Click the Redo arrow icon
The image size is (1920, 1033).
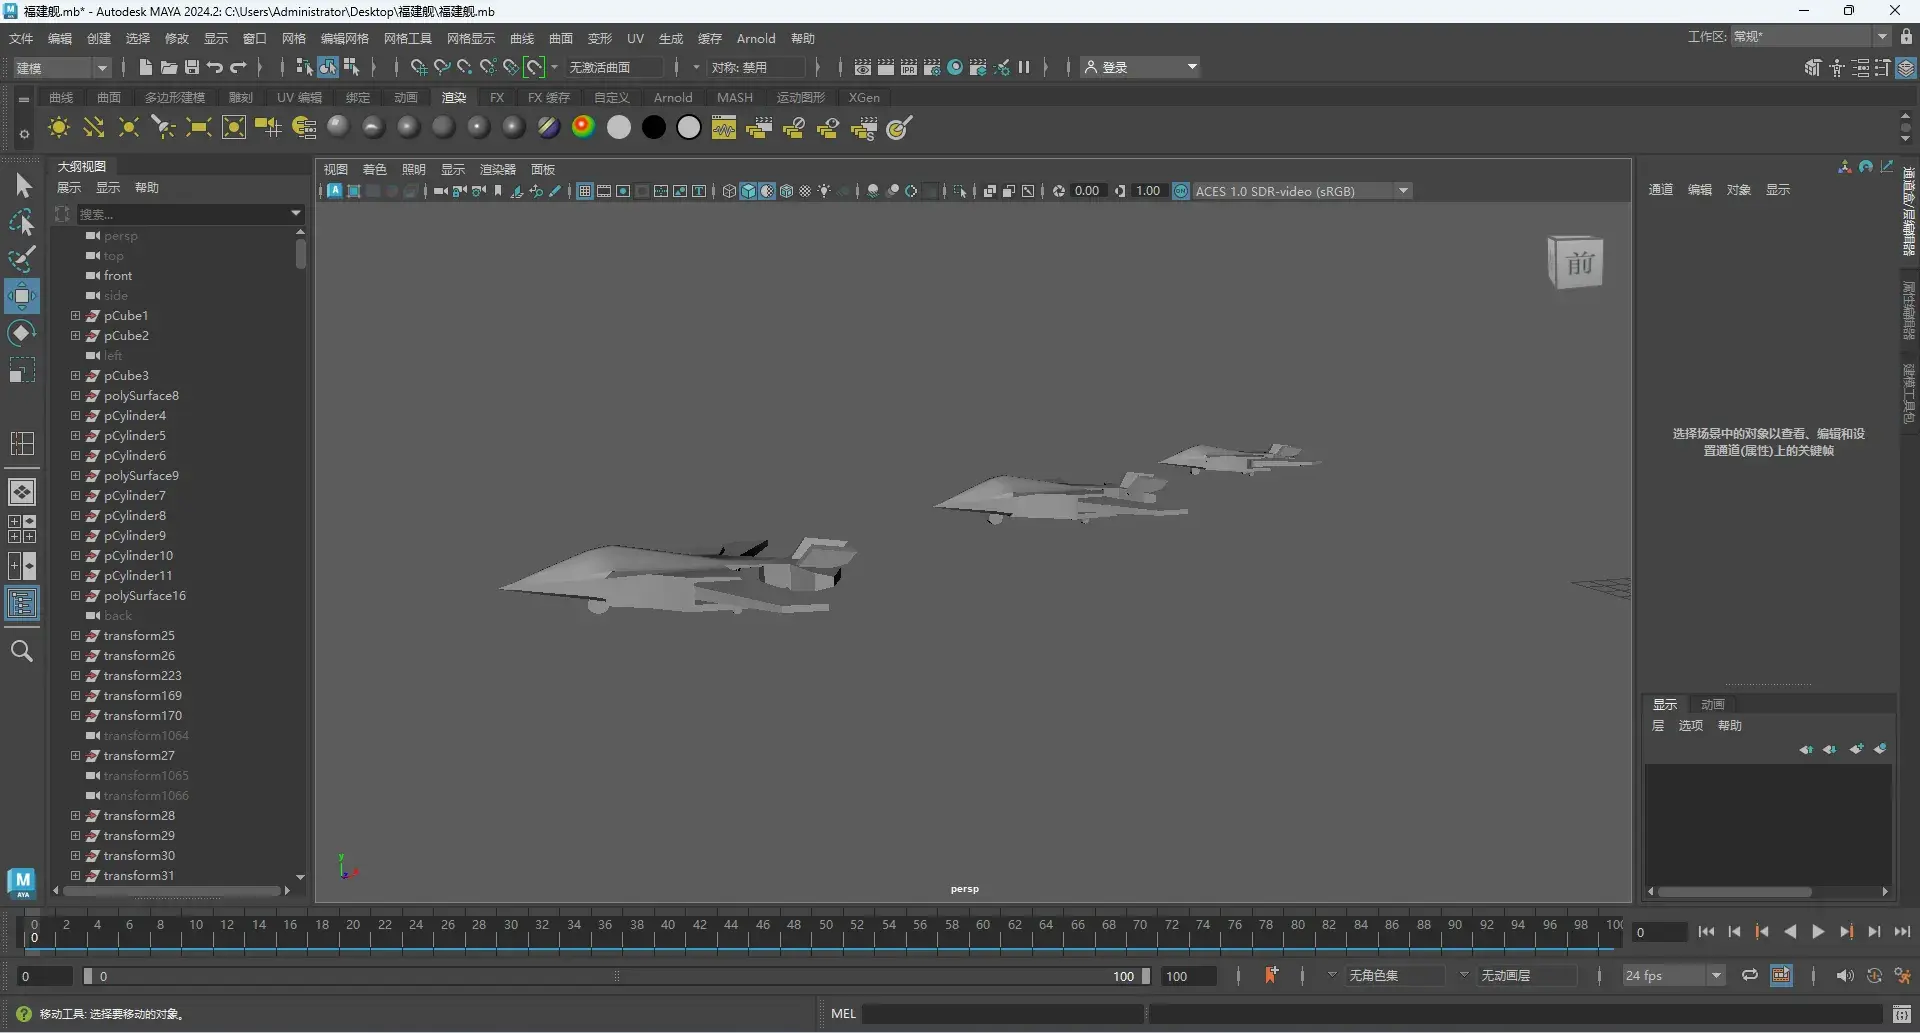[x=238, y=67]
